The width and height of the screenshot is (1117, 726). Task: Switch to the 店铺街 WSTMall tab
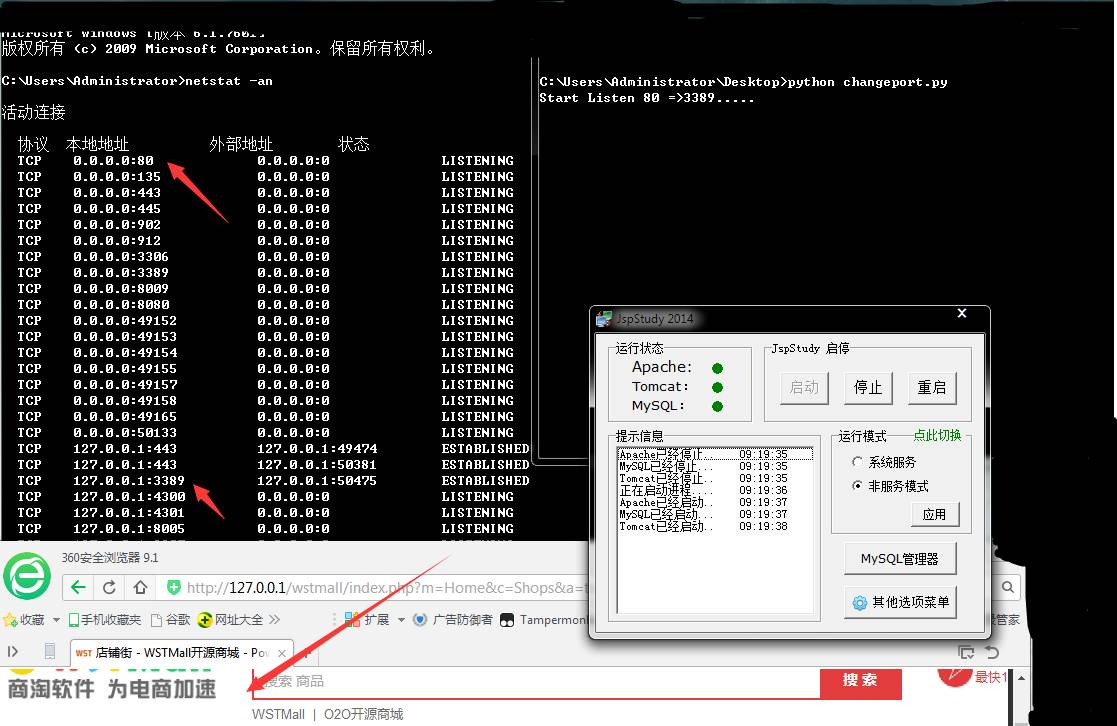click(x=182, y=653)
